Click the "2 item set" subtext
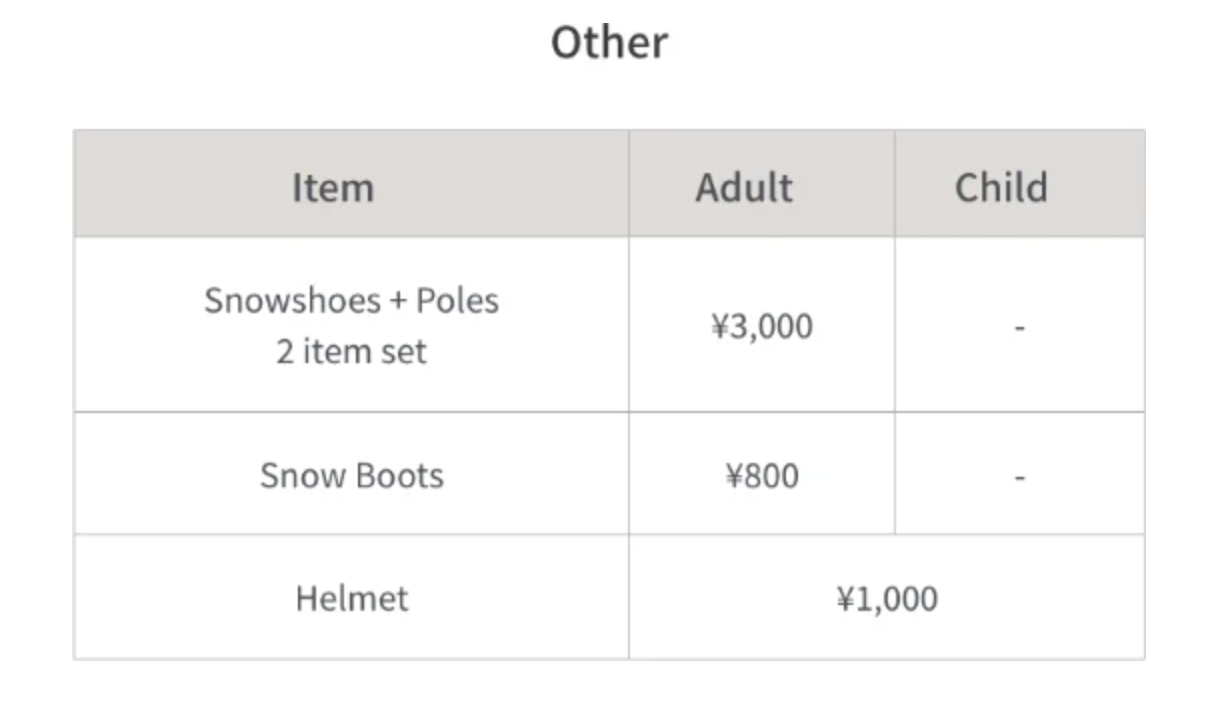 [x=351, y=352]
